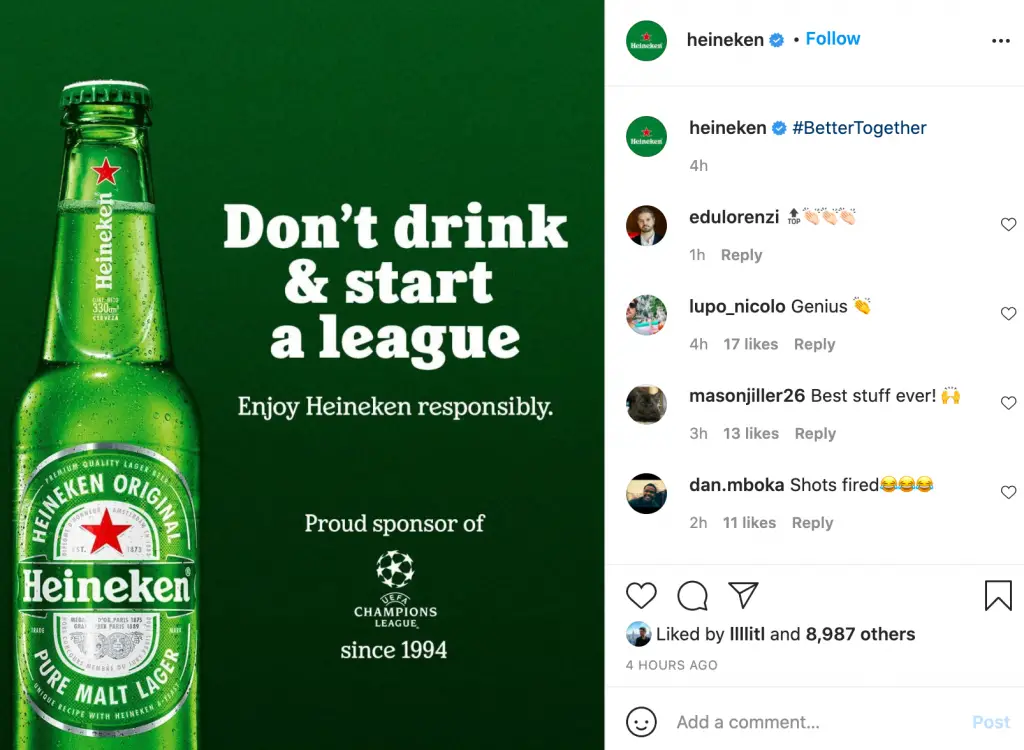Screen dimensions: 1024x750
Task: Open comments via the speech bubble icon
Action: point(692,596)
